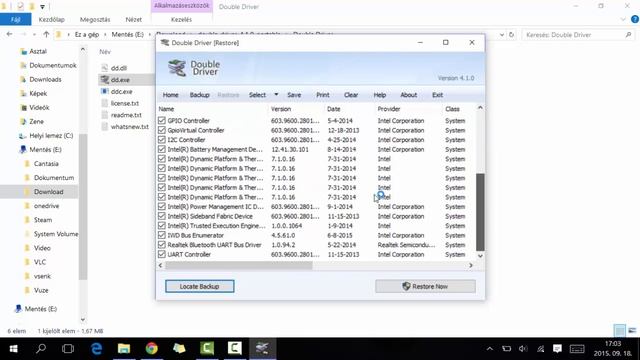Go up one folder in Explorer
The height and width of the screenshot is (360, 640).
click(46, 35)
